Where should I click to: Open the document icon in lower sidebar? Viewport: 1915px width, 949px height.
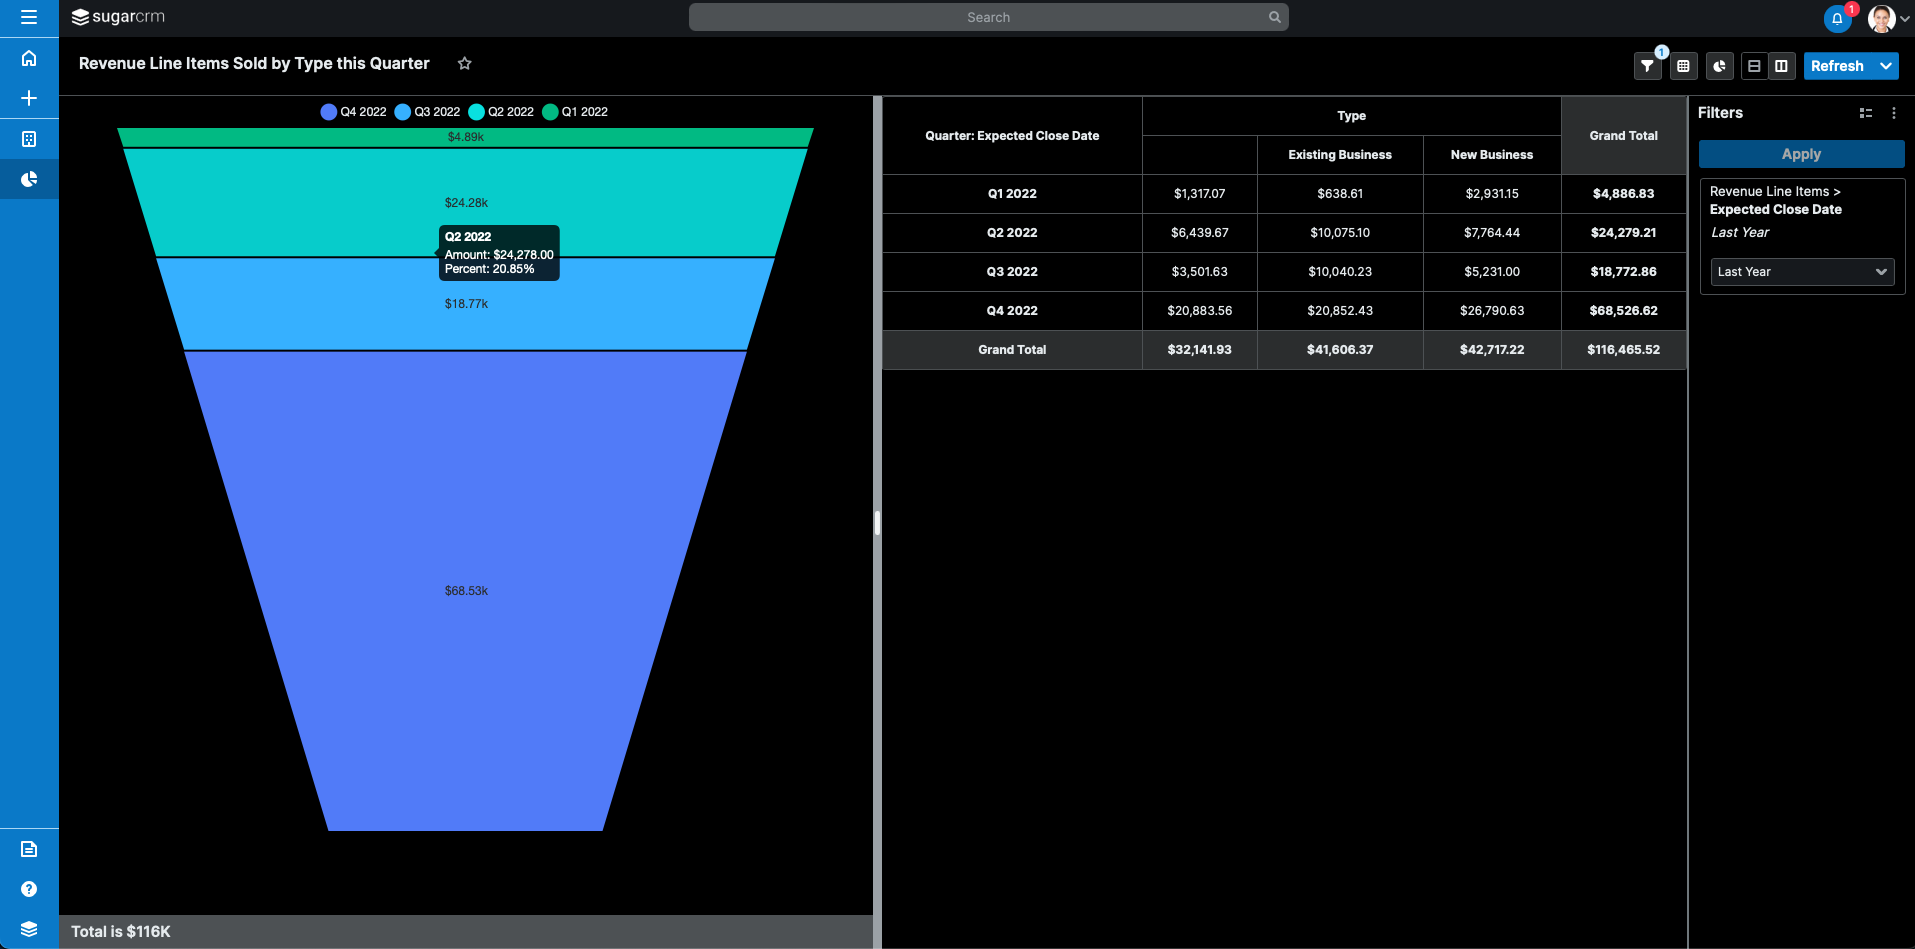coord(29,849)
